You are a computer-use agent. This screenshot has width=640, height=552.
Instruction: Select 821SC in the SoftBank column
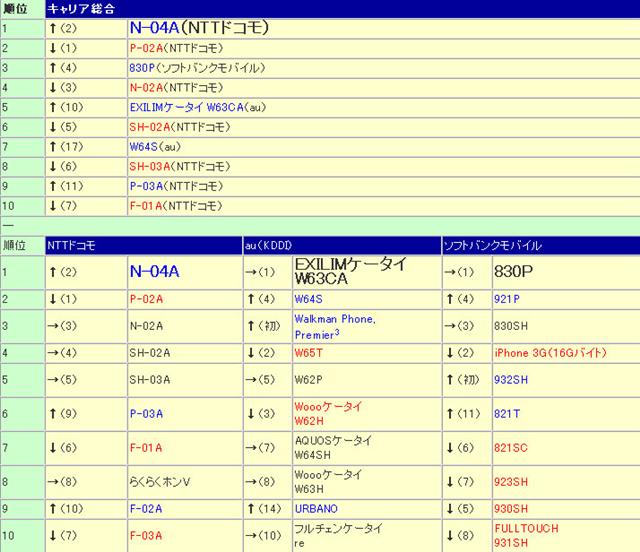coord(511,448)
